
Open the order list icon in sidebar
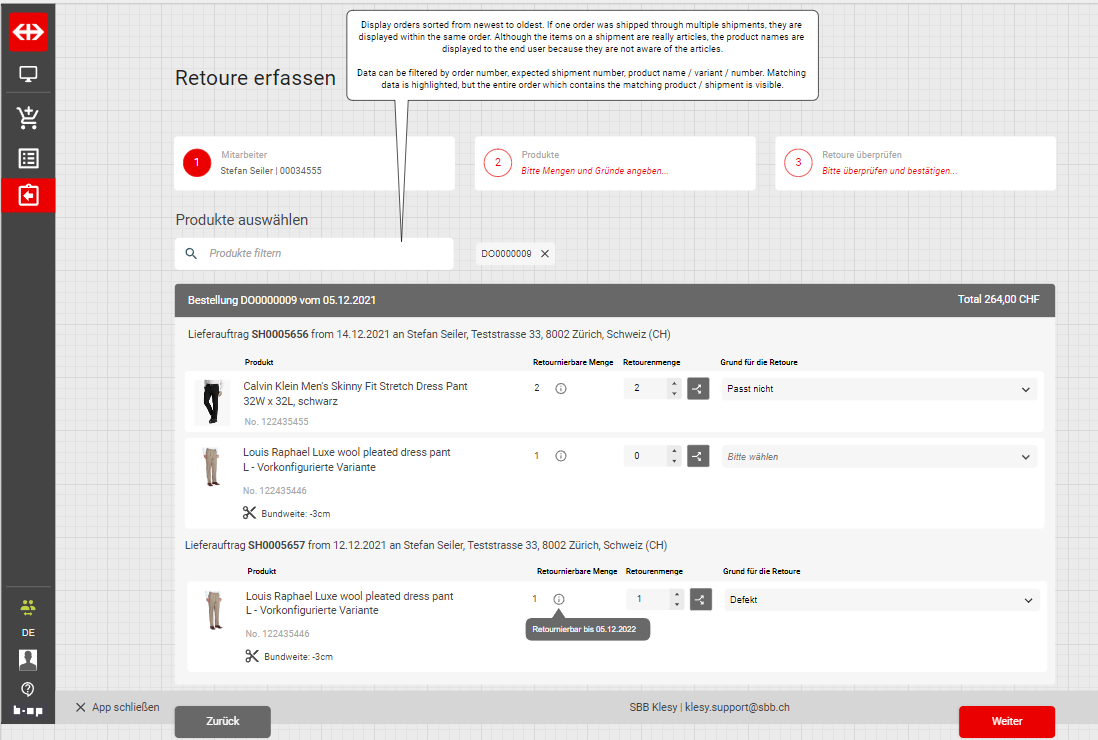coord(28,158)
